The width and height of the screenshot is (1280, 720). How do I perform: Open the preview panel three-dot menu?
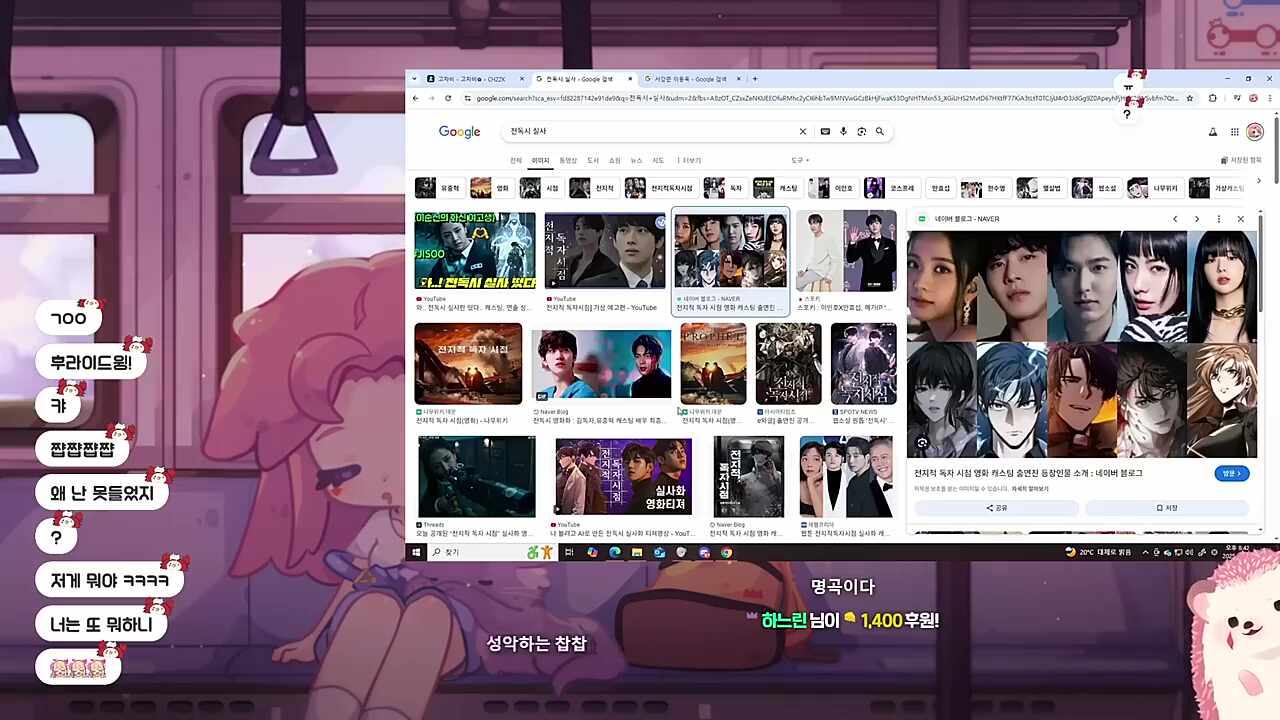click(x=1218, y=219)
